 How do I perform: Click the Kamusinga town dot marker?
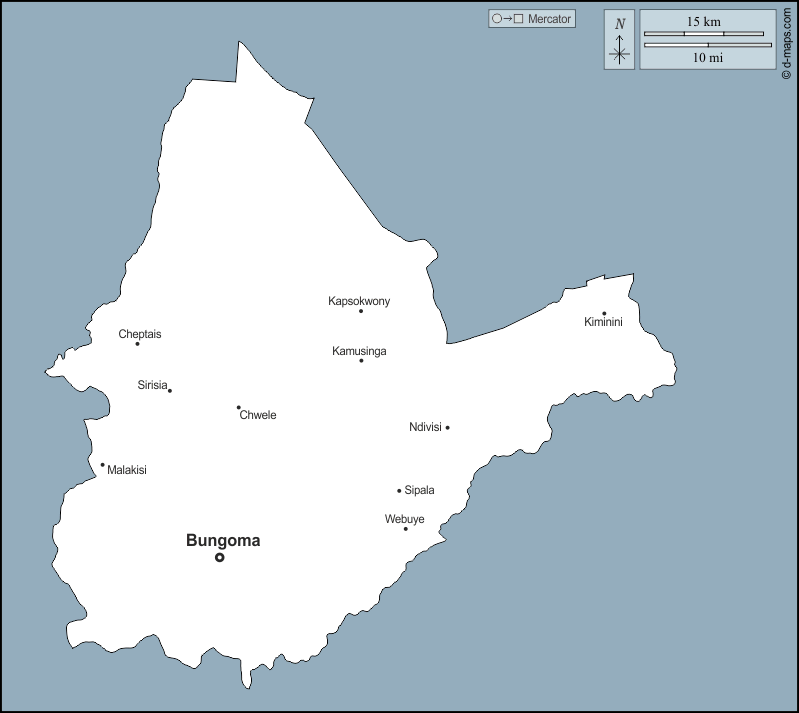coord(361,360)
